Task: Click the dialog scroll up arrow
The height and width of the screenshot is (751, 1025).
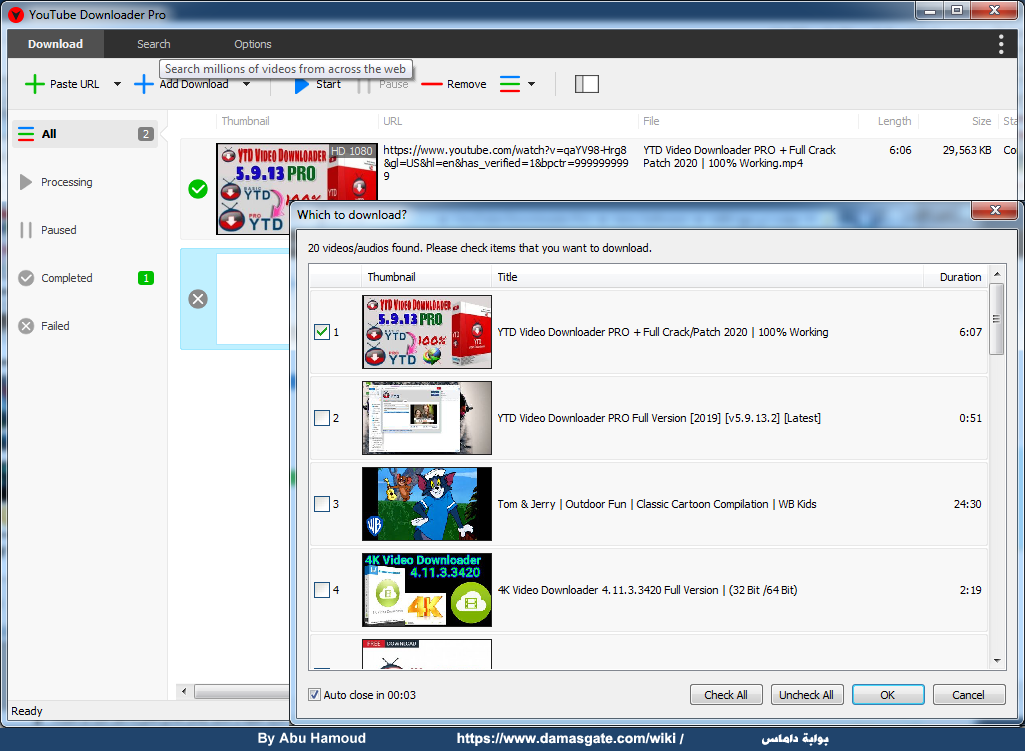Action: 997,274
